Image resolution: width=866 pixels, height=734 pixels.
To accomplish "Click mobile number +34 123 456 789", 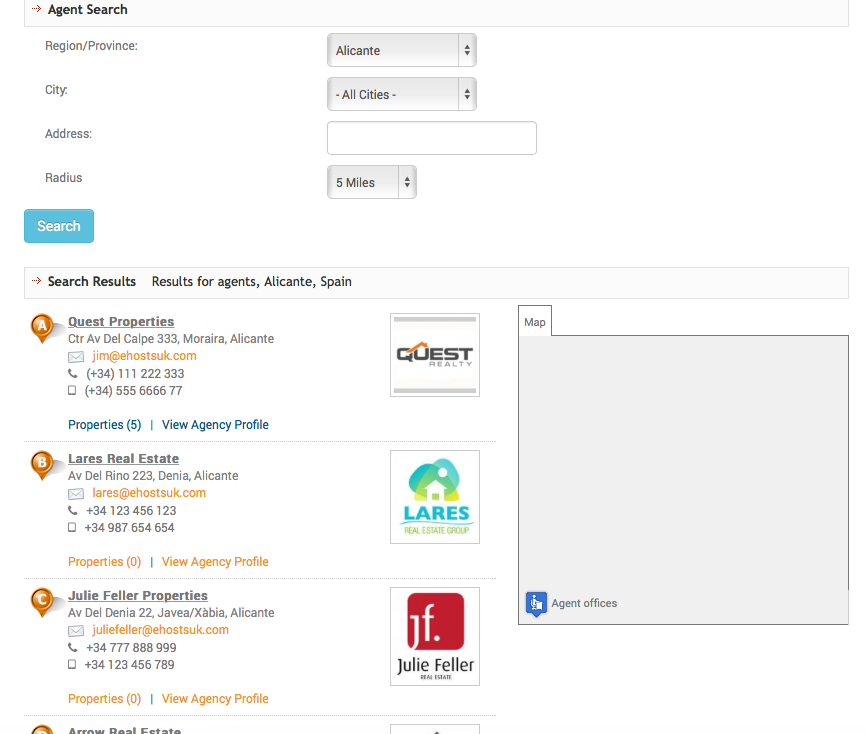I will click(x=129, y=665).
